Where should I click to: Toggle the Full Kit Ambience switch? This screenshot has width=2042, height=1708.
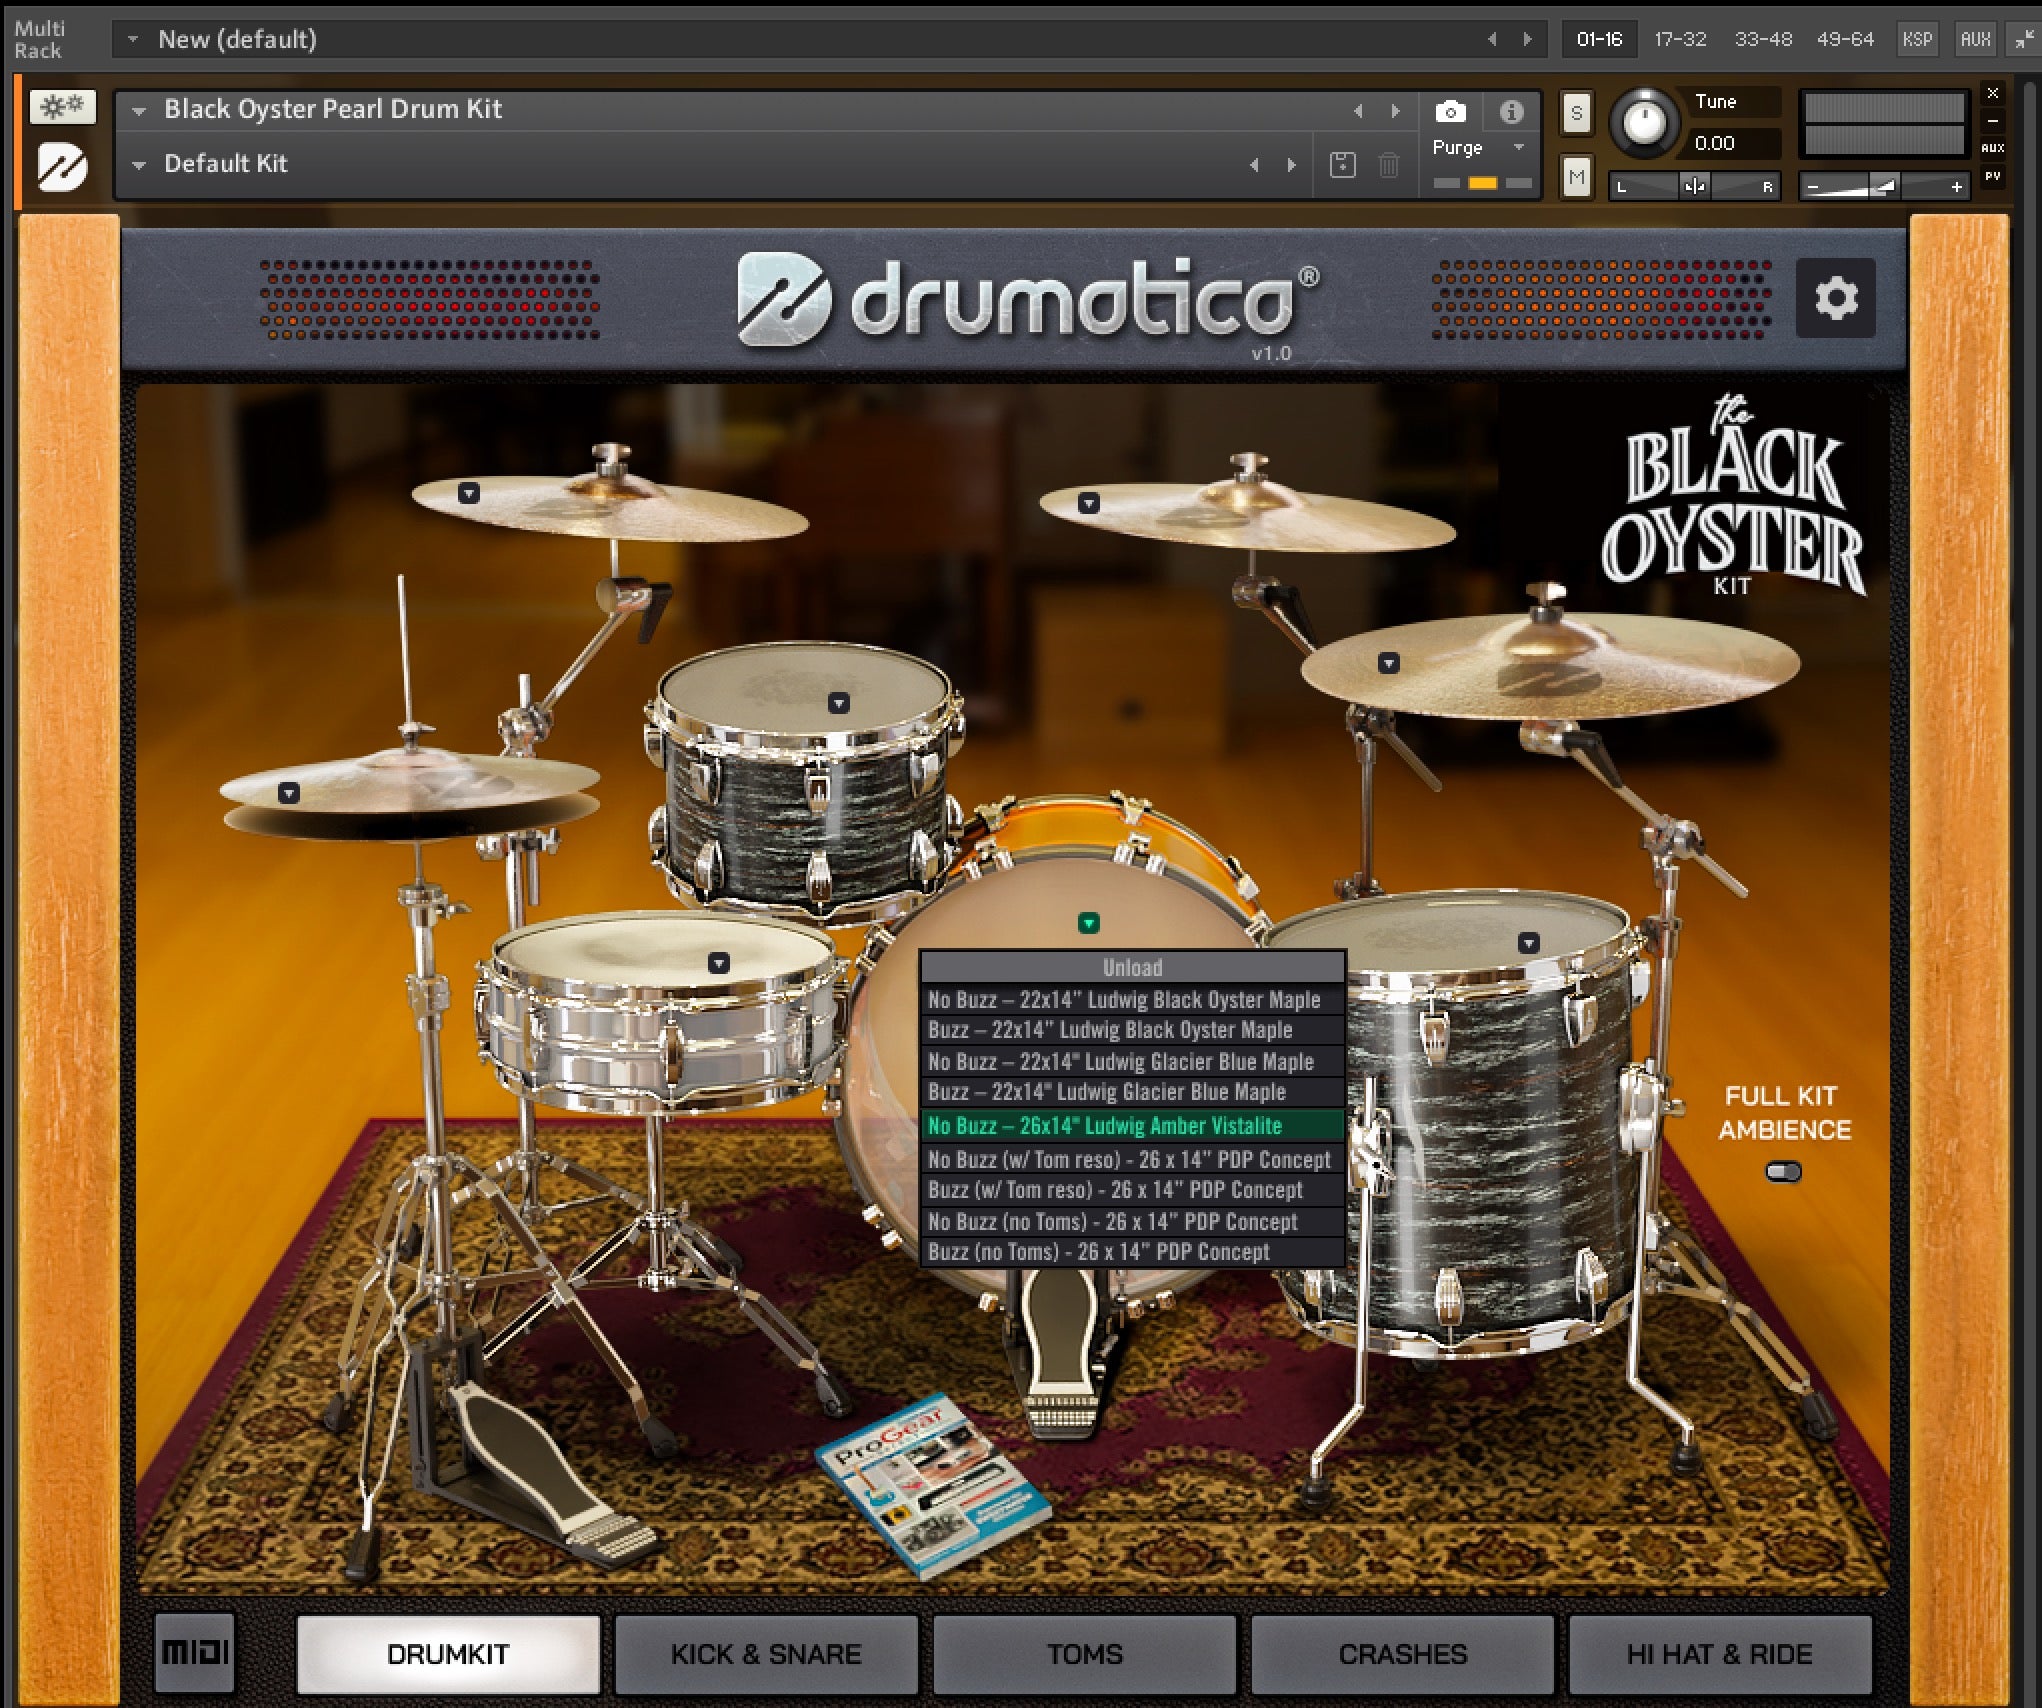1783,1171
